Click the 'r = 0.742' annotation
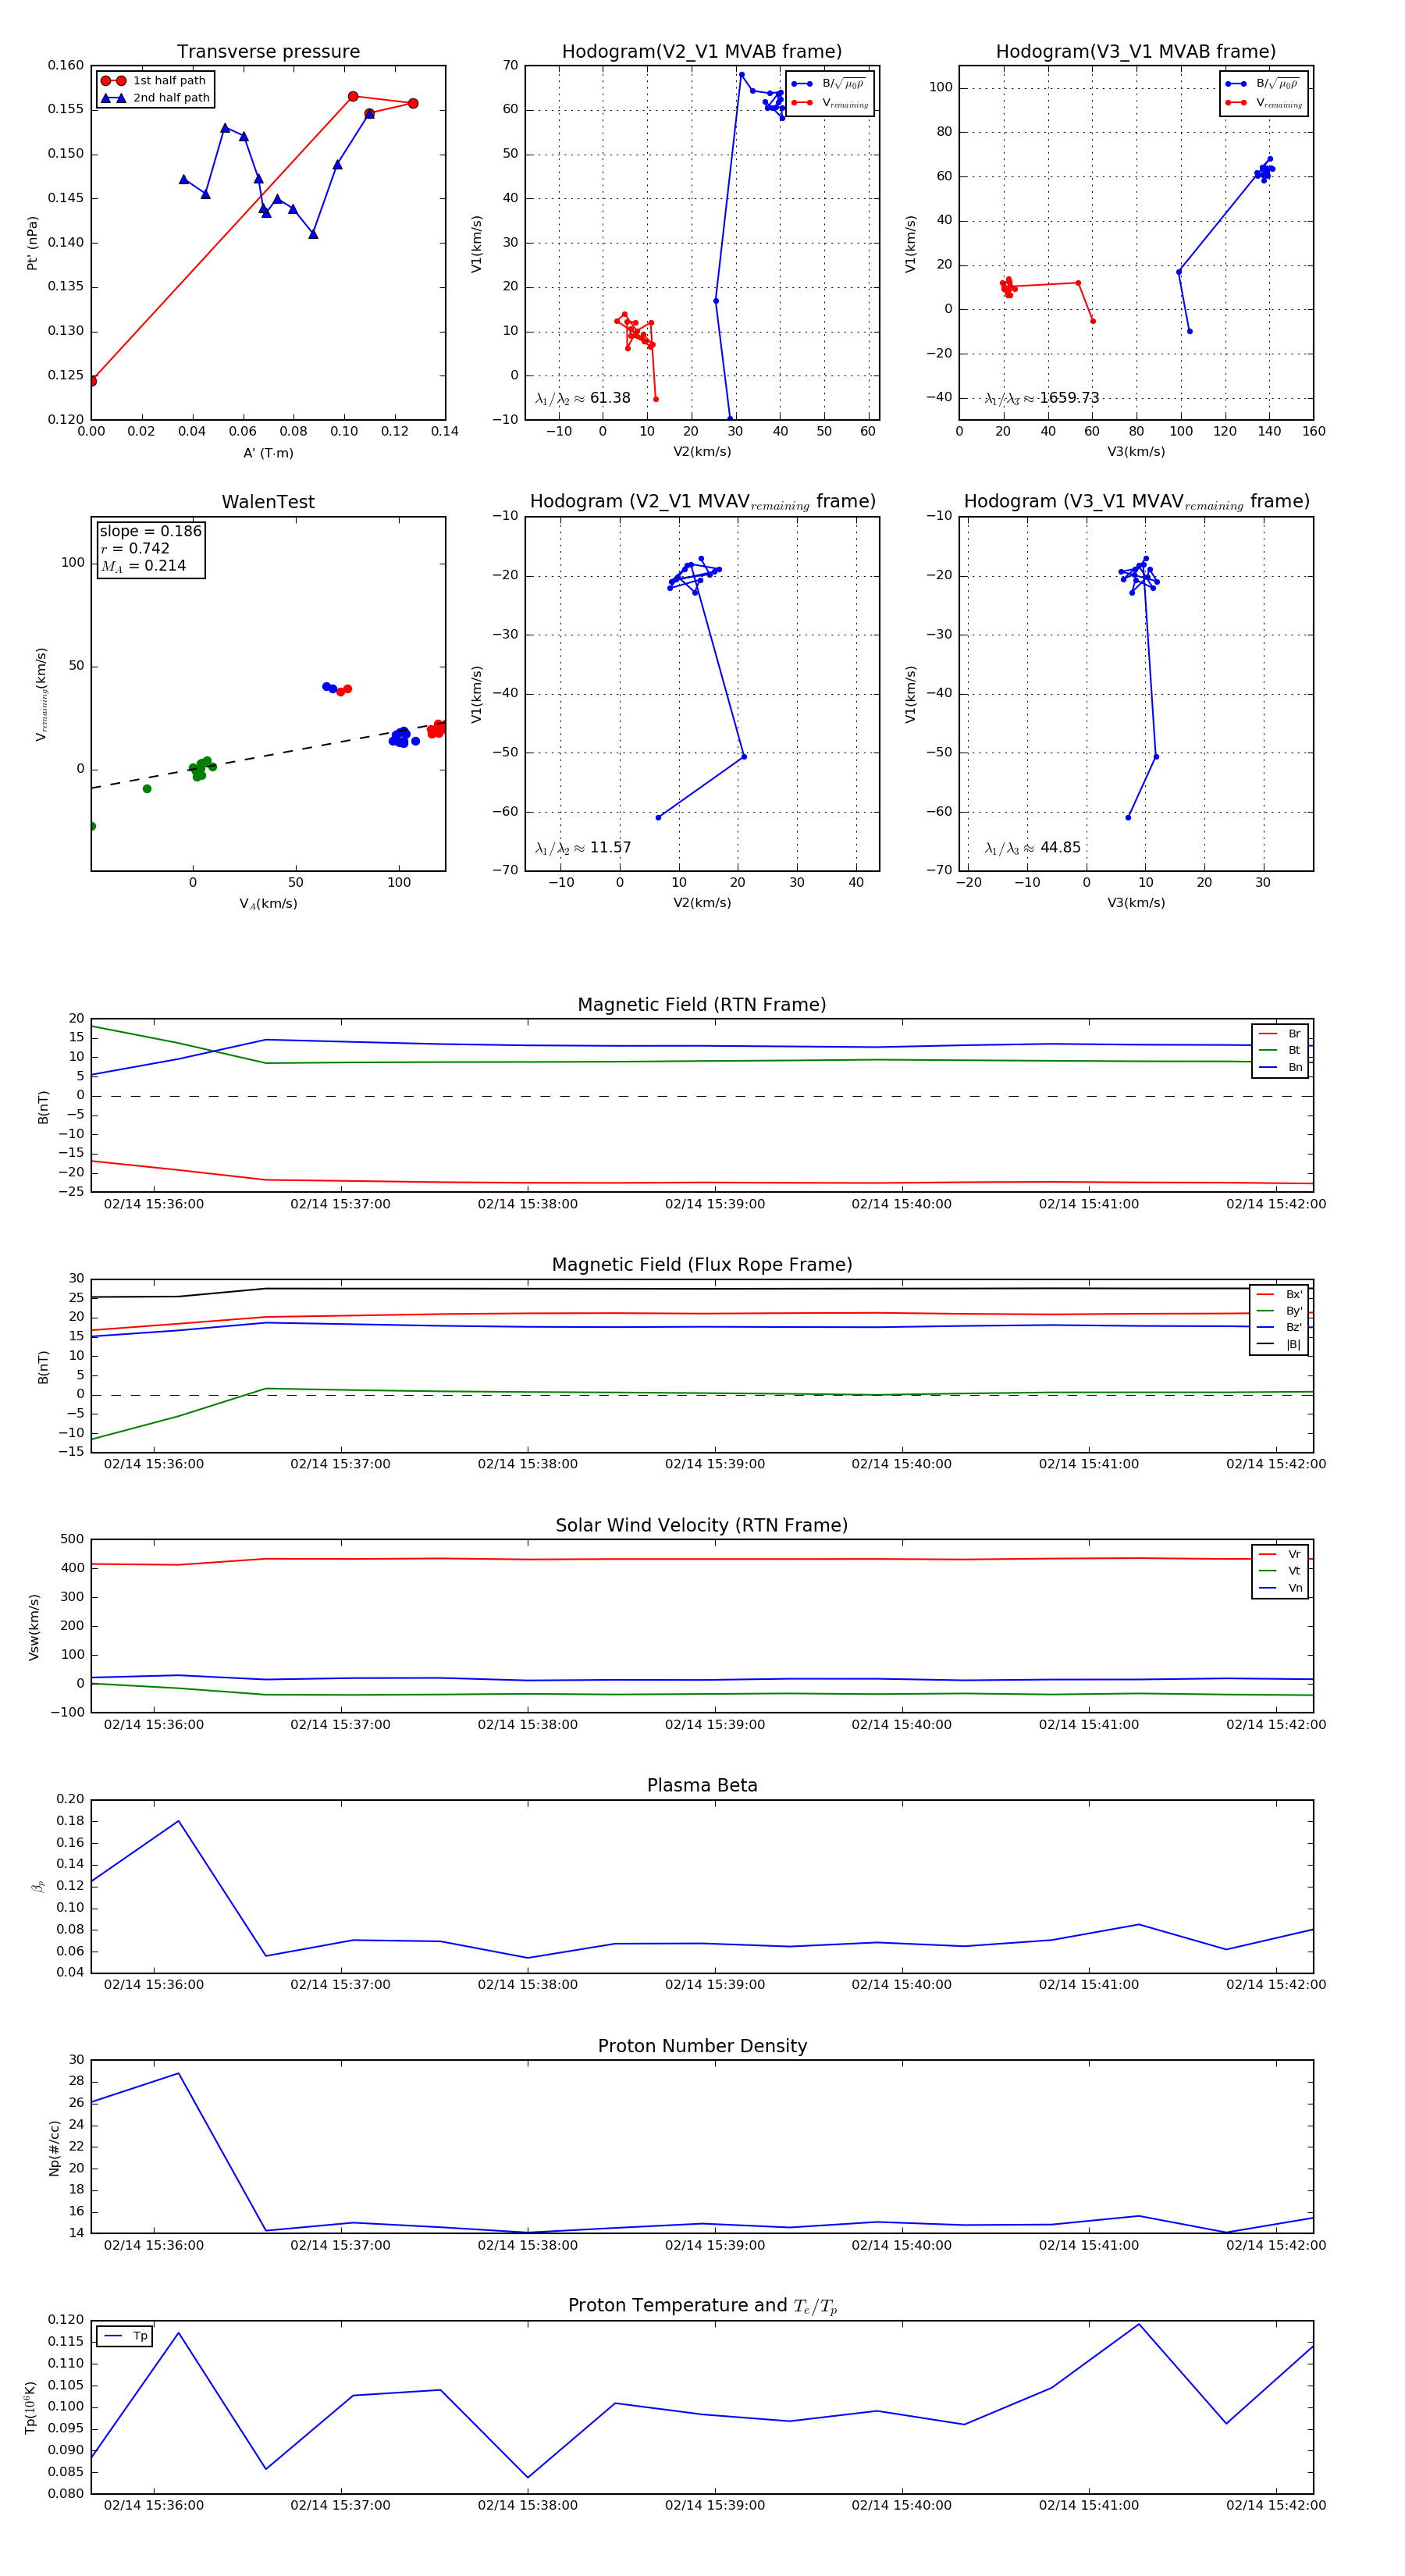The width and height of the screenshot is (1405, 2576). [x=135, y=548]
